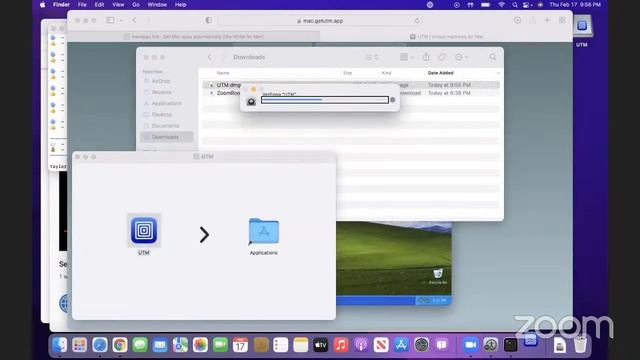The height and width of the screenshot is (360, 640).
Task: Open Launchpad from the Dock
Action: click(x=80, y=345)
